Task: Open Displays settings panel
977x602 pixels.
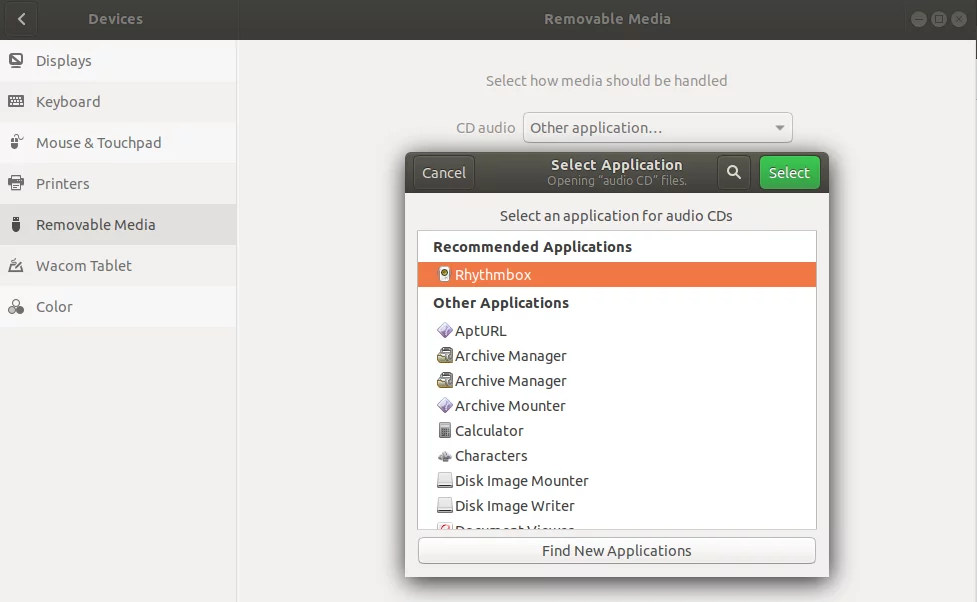Action: coord(63,61)
